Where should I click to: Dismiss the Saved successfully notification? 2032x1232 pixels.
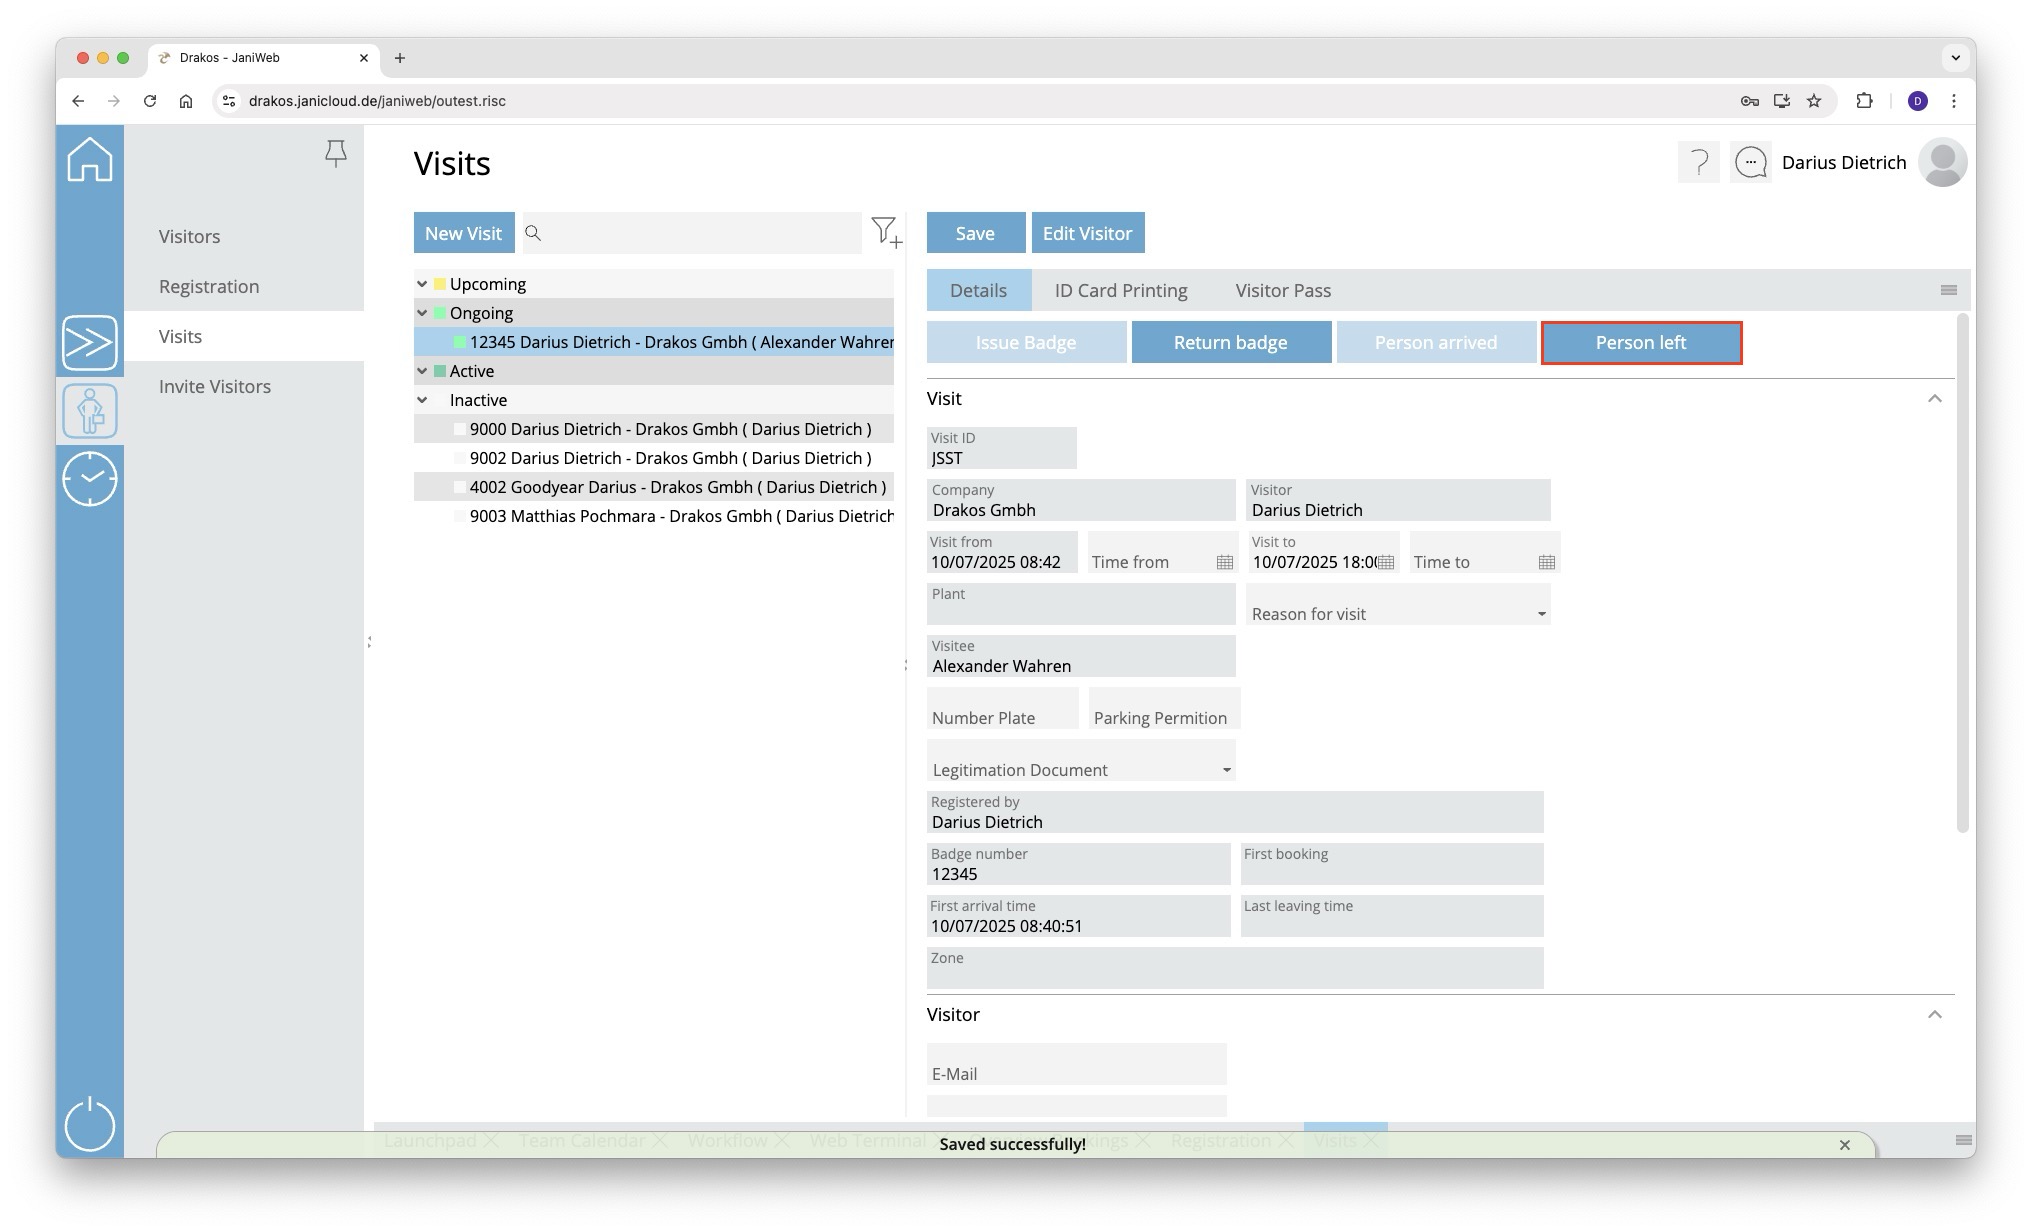click(1844, 1145)
